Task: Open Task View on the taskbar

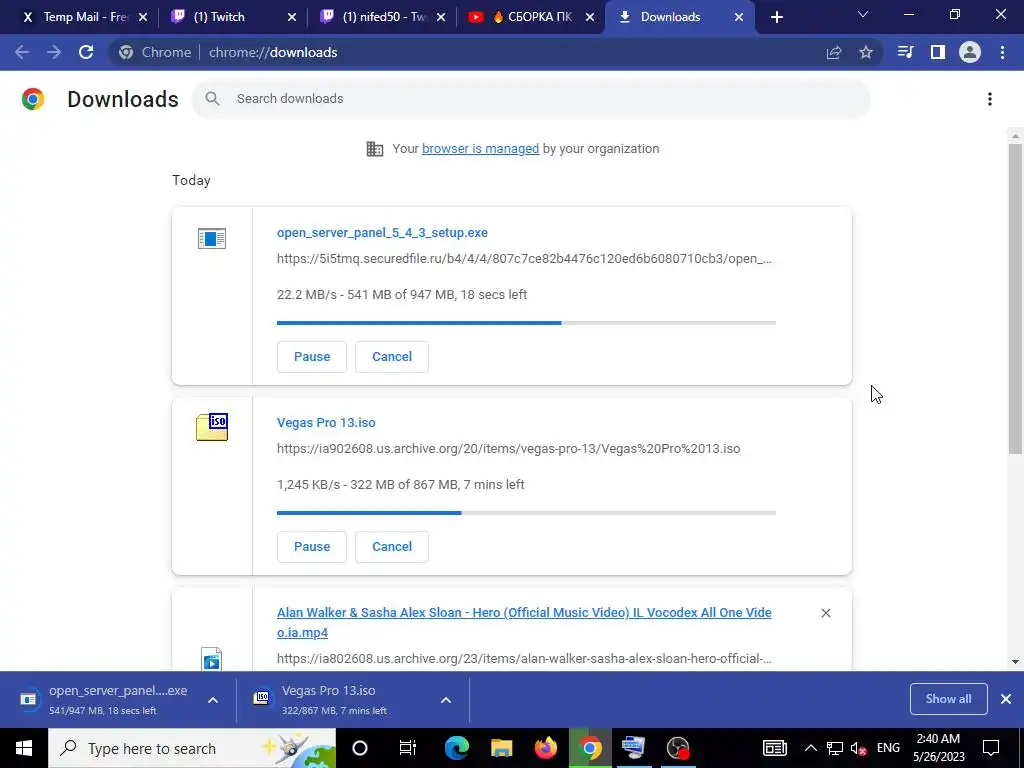Action: pyautogui.click(x=408, y=748)
